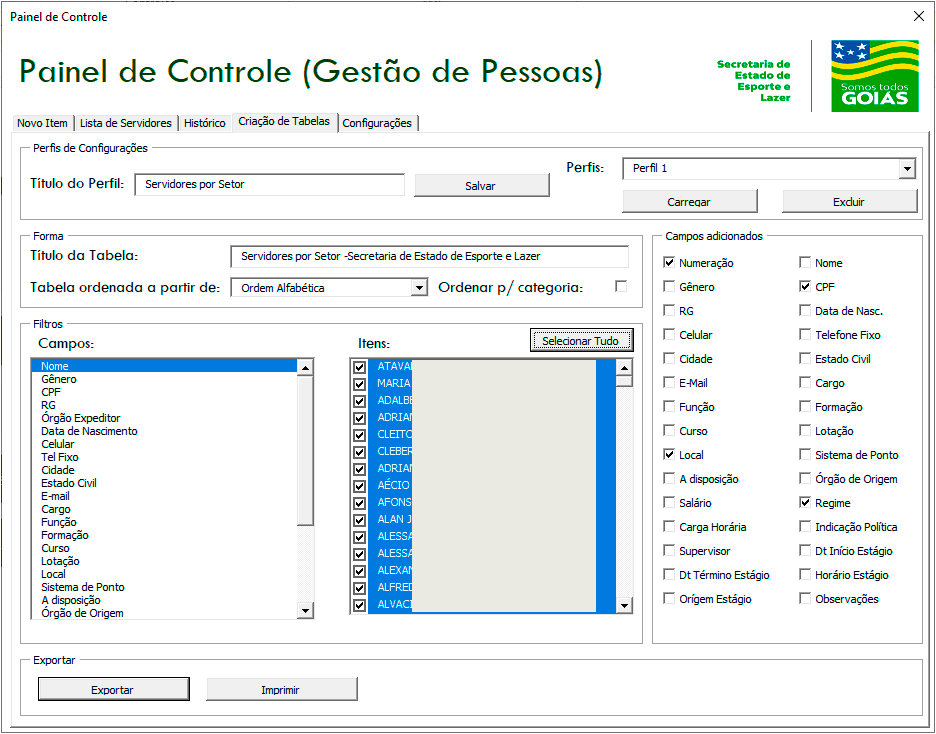Screen dimensions: 936x734
Task: Check the Indicação Política checkbox
Action: (x=805, y=526)
